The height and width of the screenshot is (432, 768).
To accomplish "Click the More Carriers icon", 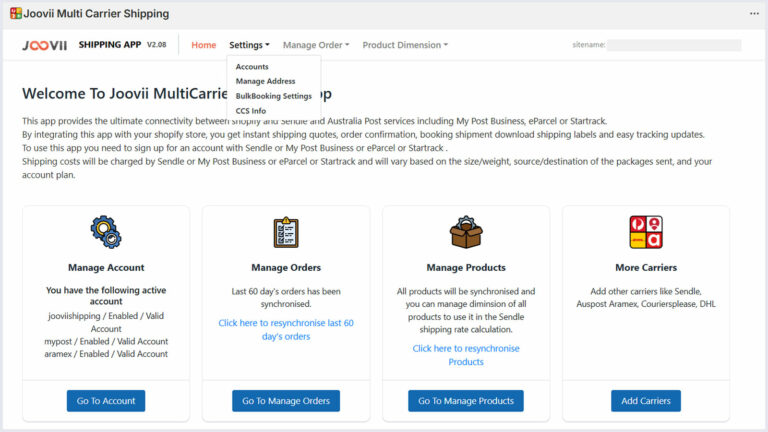I will tap(646, 232).
